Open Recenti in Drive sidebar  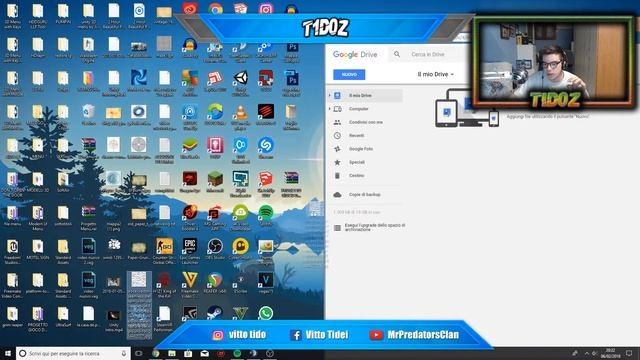(356, 136)
